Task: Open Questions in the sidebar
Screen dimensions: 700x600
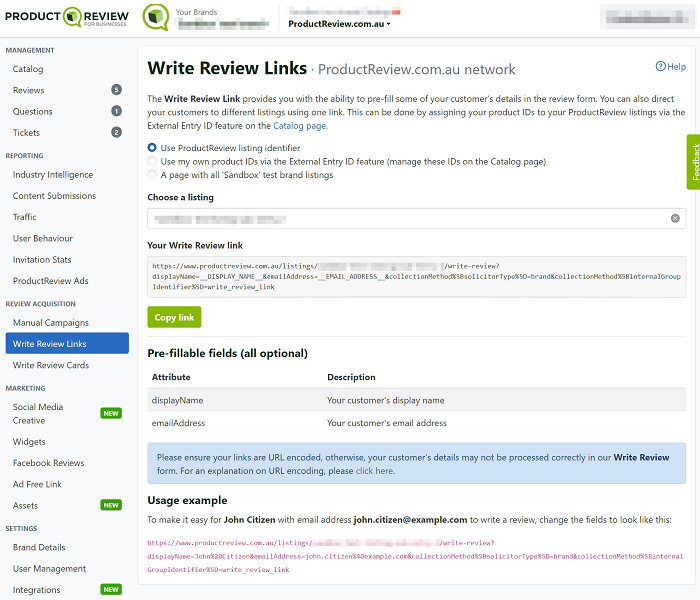Action: click(33, 111)
